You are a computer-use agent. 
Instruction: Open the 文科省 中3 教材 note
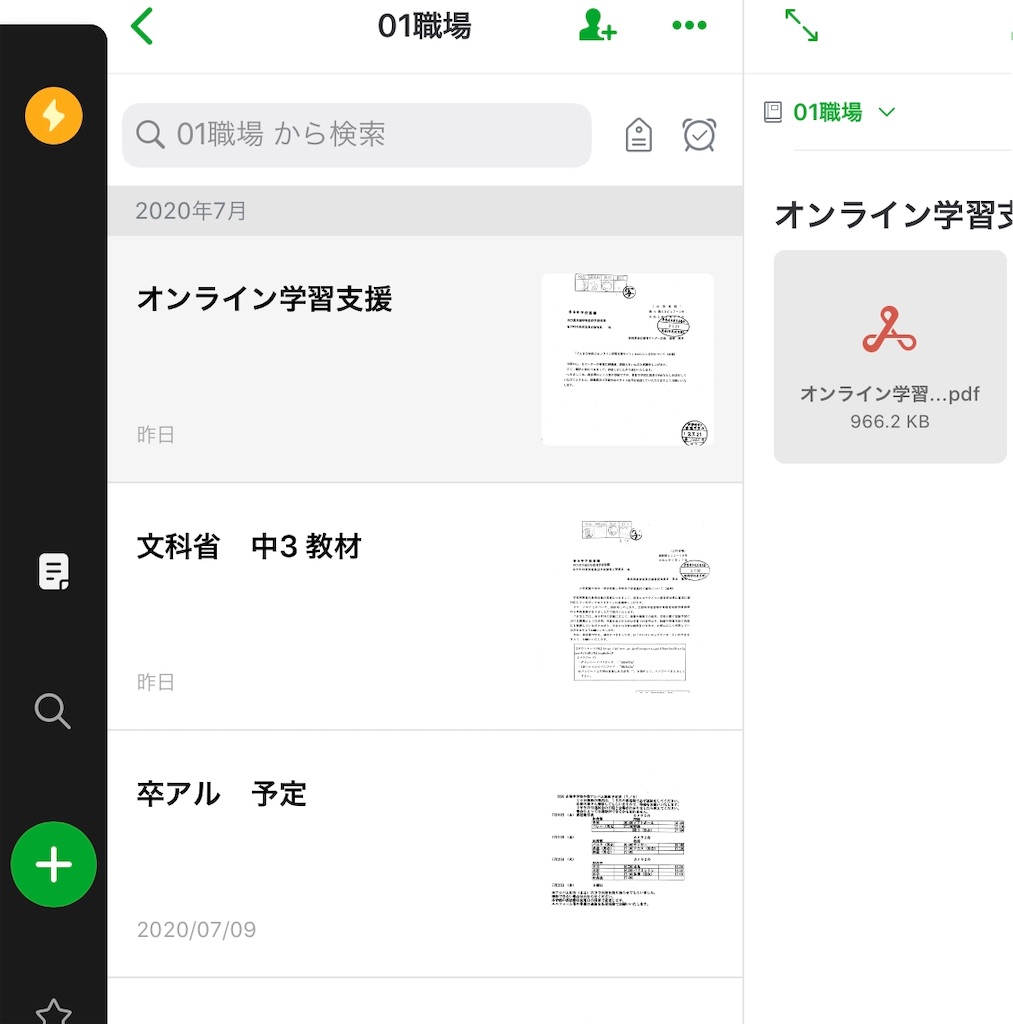[x=425, y=607]
